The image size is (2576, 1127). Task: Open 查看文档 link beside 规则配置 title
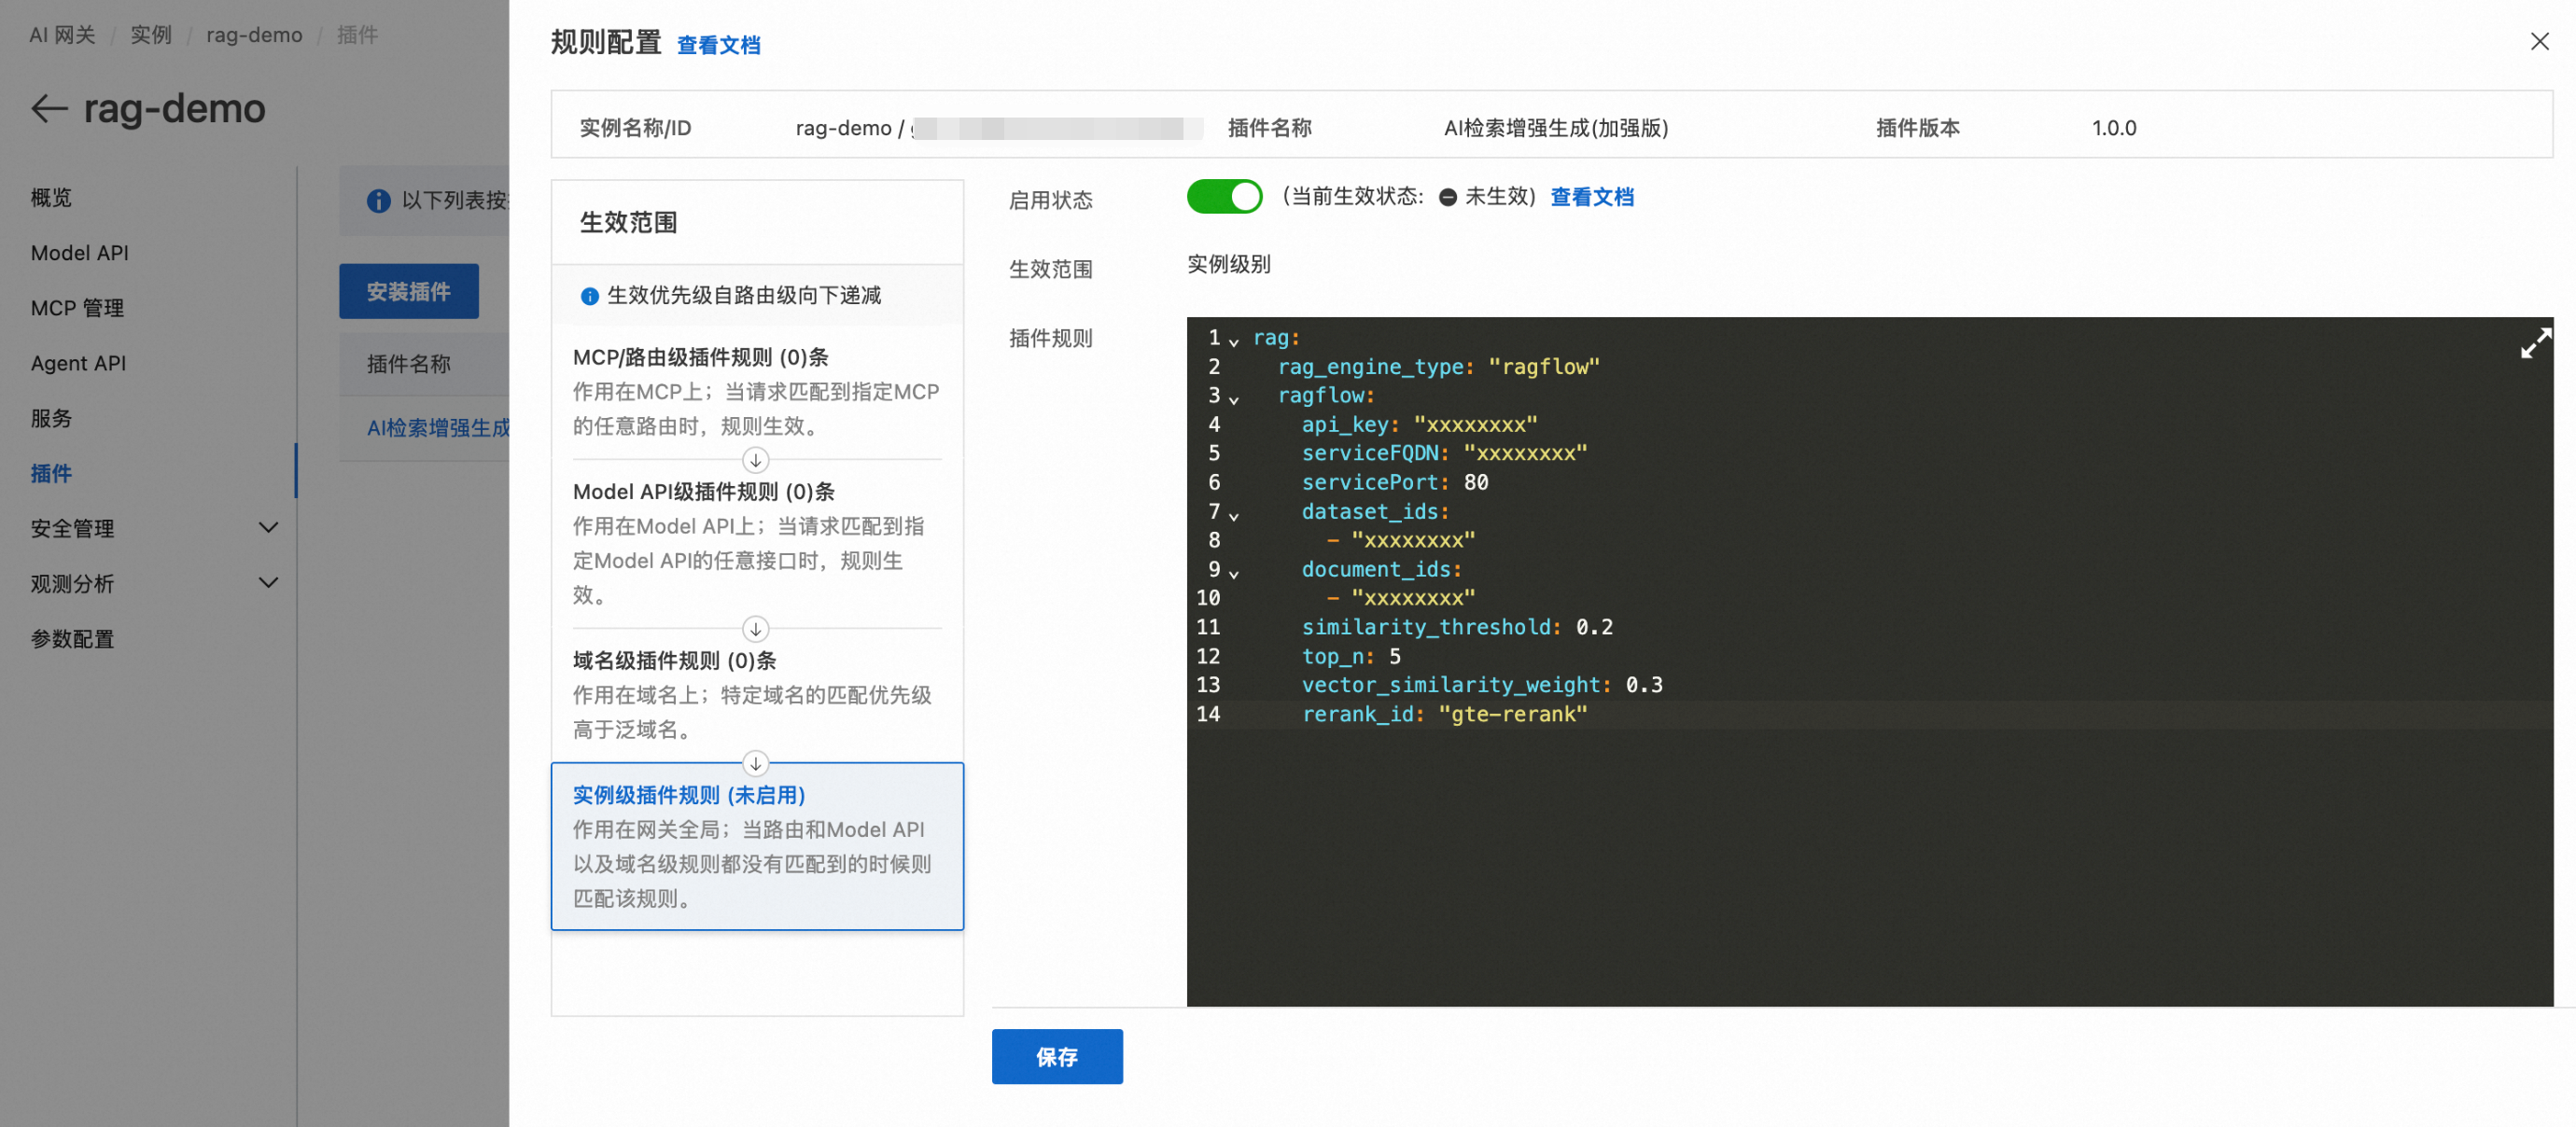point(718,46)
